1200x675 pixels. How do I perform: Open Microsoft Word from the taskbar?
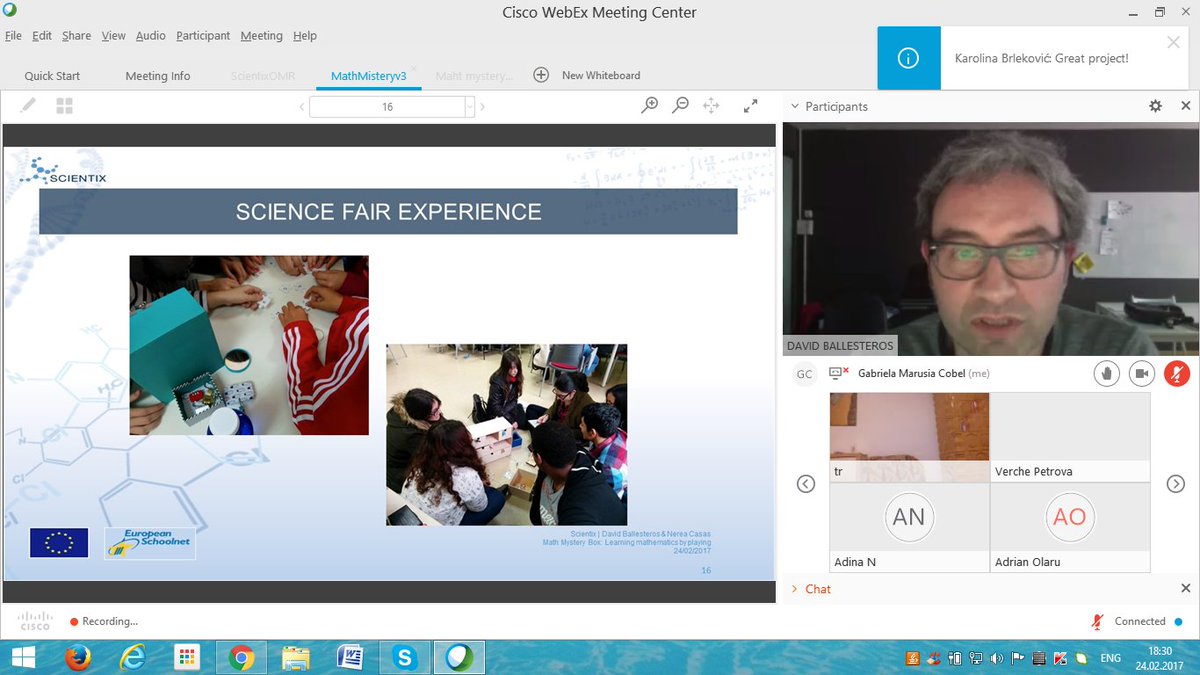click(350, 657)
